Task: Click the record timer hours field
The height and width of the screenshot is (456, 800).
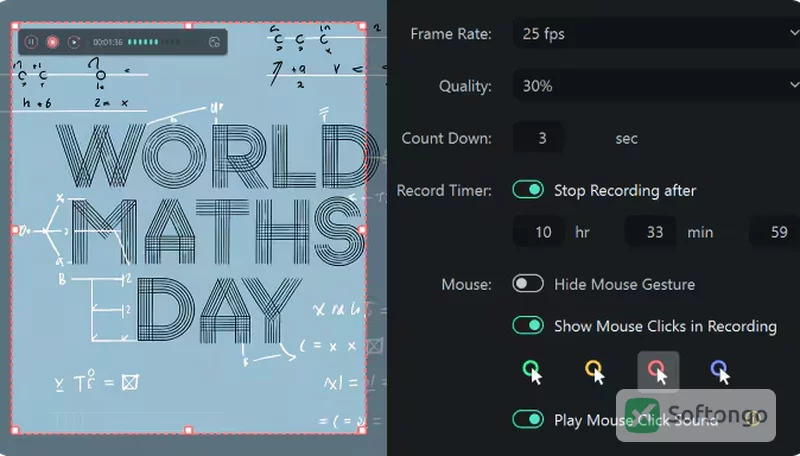Action: click(x=539, y=232)
